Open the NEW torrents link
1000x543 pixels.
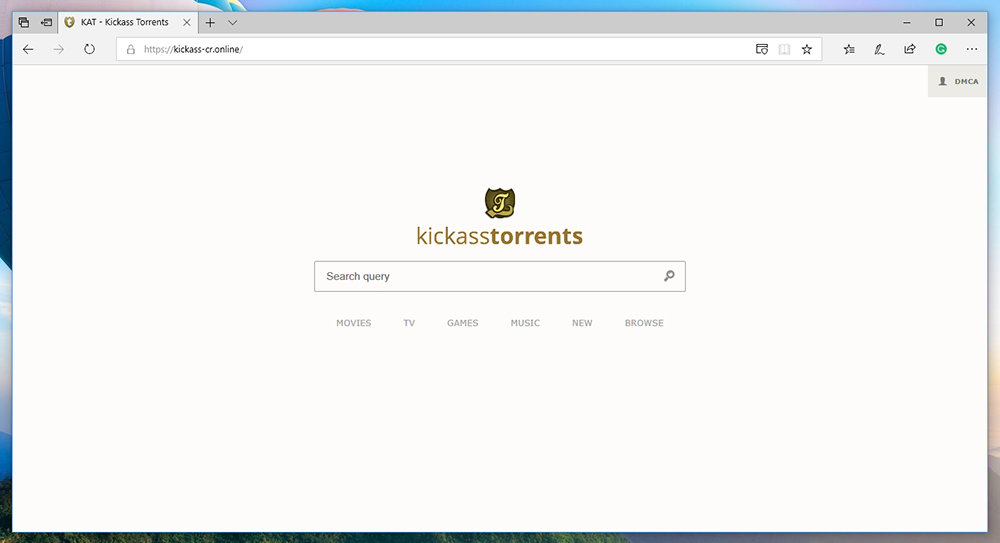[x=582, y=323]
